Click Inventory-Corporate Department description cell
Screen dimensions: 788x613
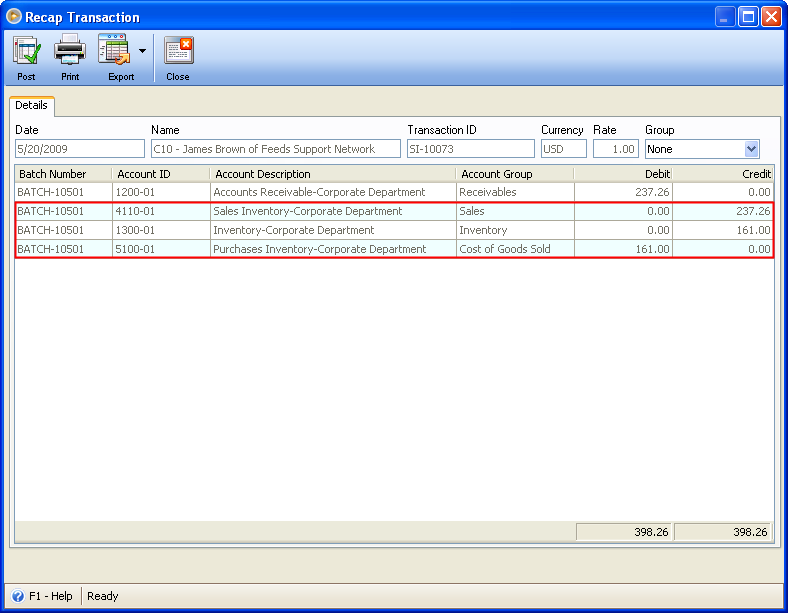[x=333, y=230]
